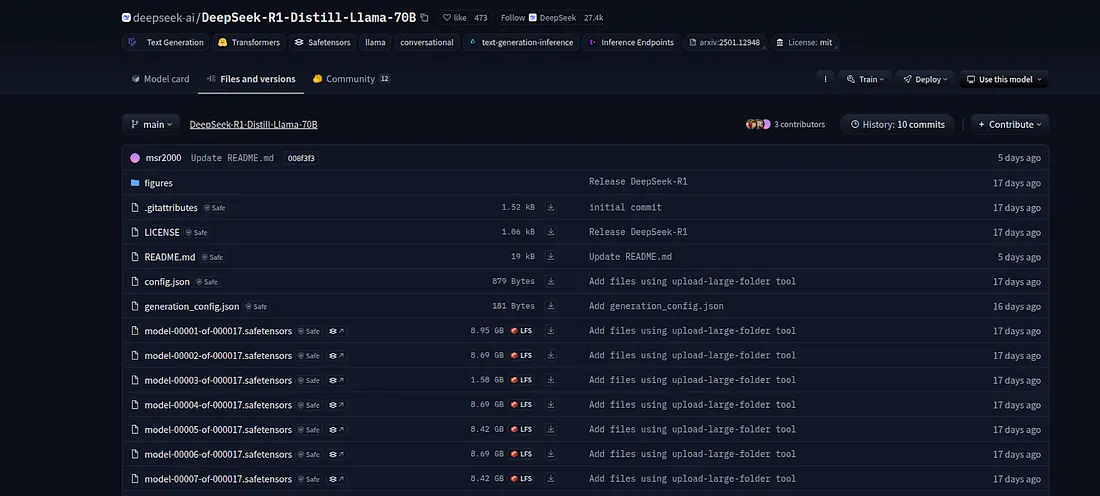Open model-00006-of-000017.safetensors

click(x=218, y=454)
